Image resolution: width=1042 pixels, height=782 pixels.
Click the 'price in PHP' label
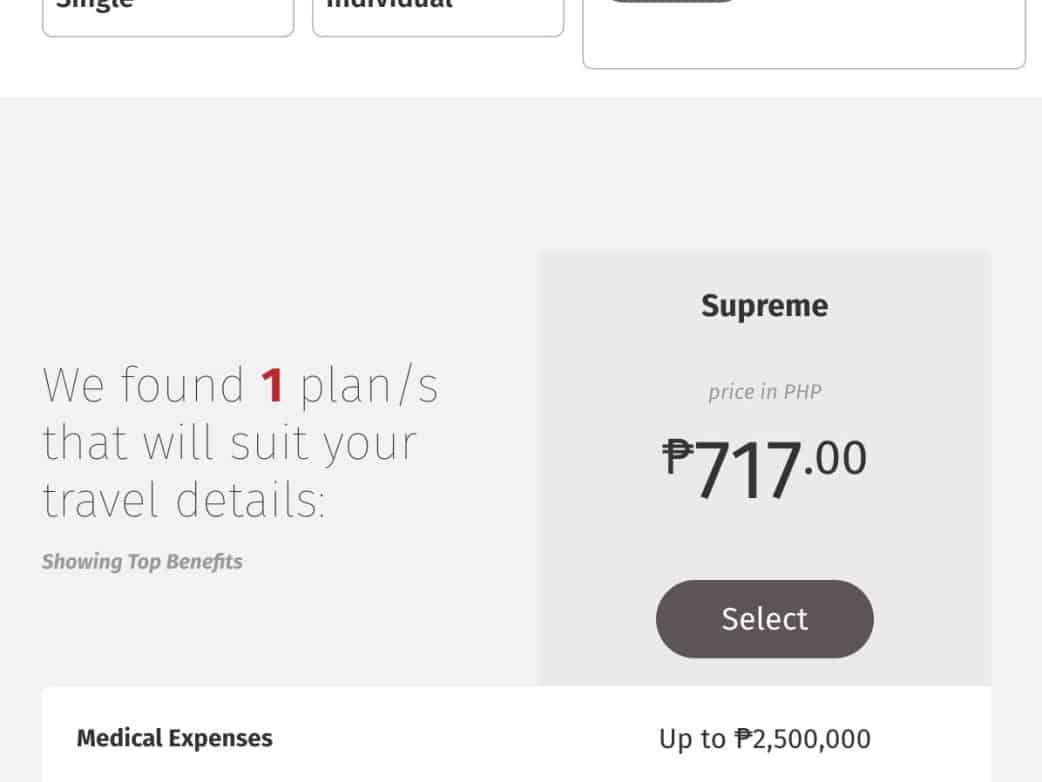(764, 392)
